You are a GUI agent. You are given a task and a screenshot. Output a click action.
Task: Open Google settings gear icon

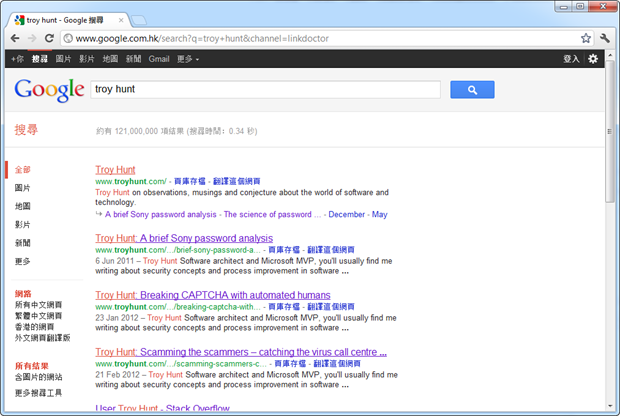tap(593, 59)
